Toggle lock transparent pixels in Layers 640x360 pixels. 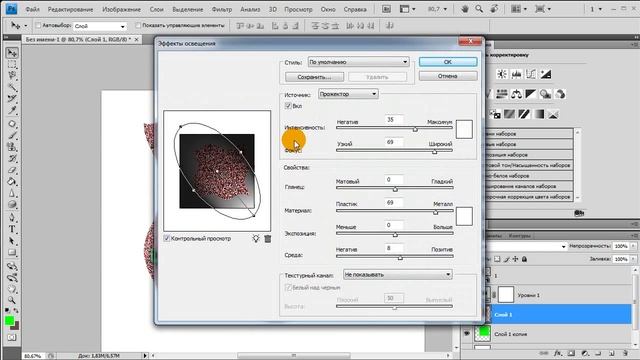point(497,259)
